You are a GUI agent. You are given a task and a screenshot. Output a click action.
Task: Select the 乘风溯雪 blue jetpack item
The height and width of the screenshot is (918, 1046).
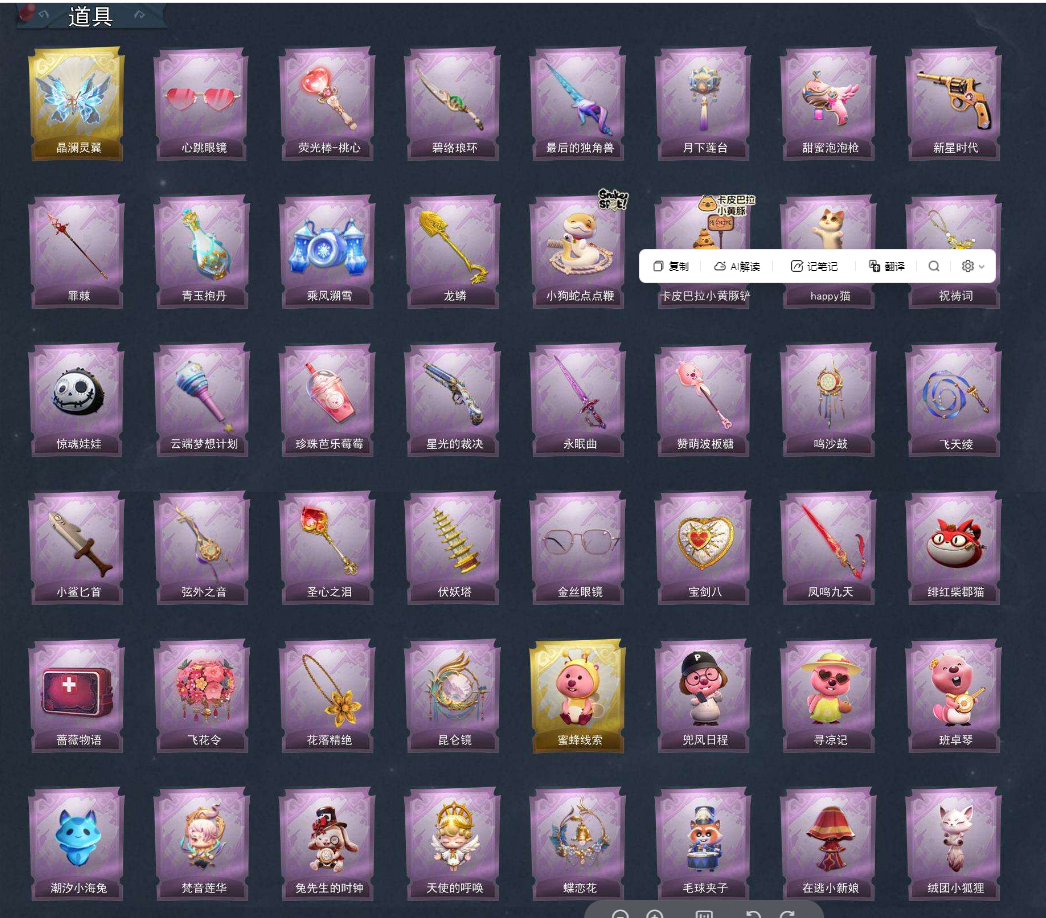[x=327, y=252]
